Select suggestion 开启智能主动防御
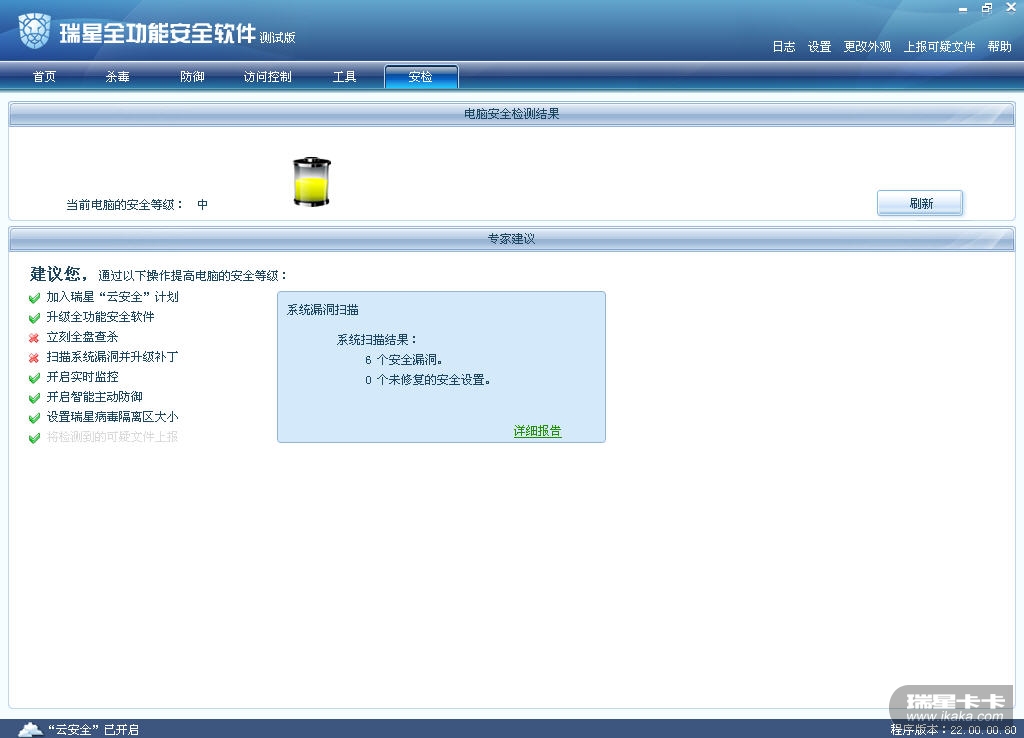This screenshot has width=1024, height=738. [x=95, y=396]
